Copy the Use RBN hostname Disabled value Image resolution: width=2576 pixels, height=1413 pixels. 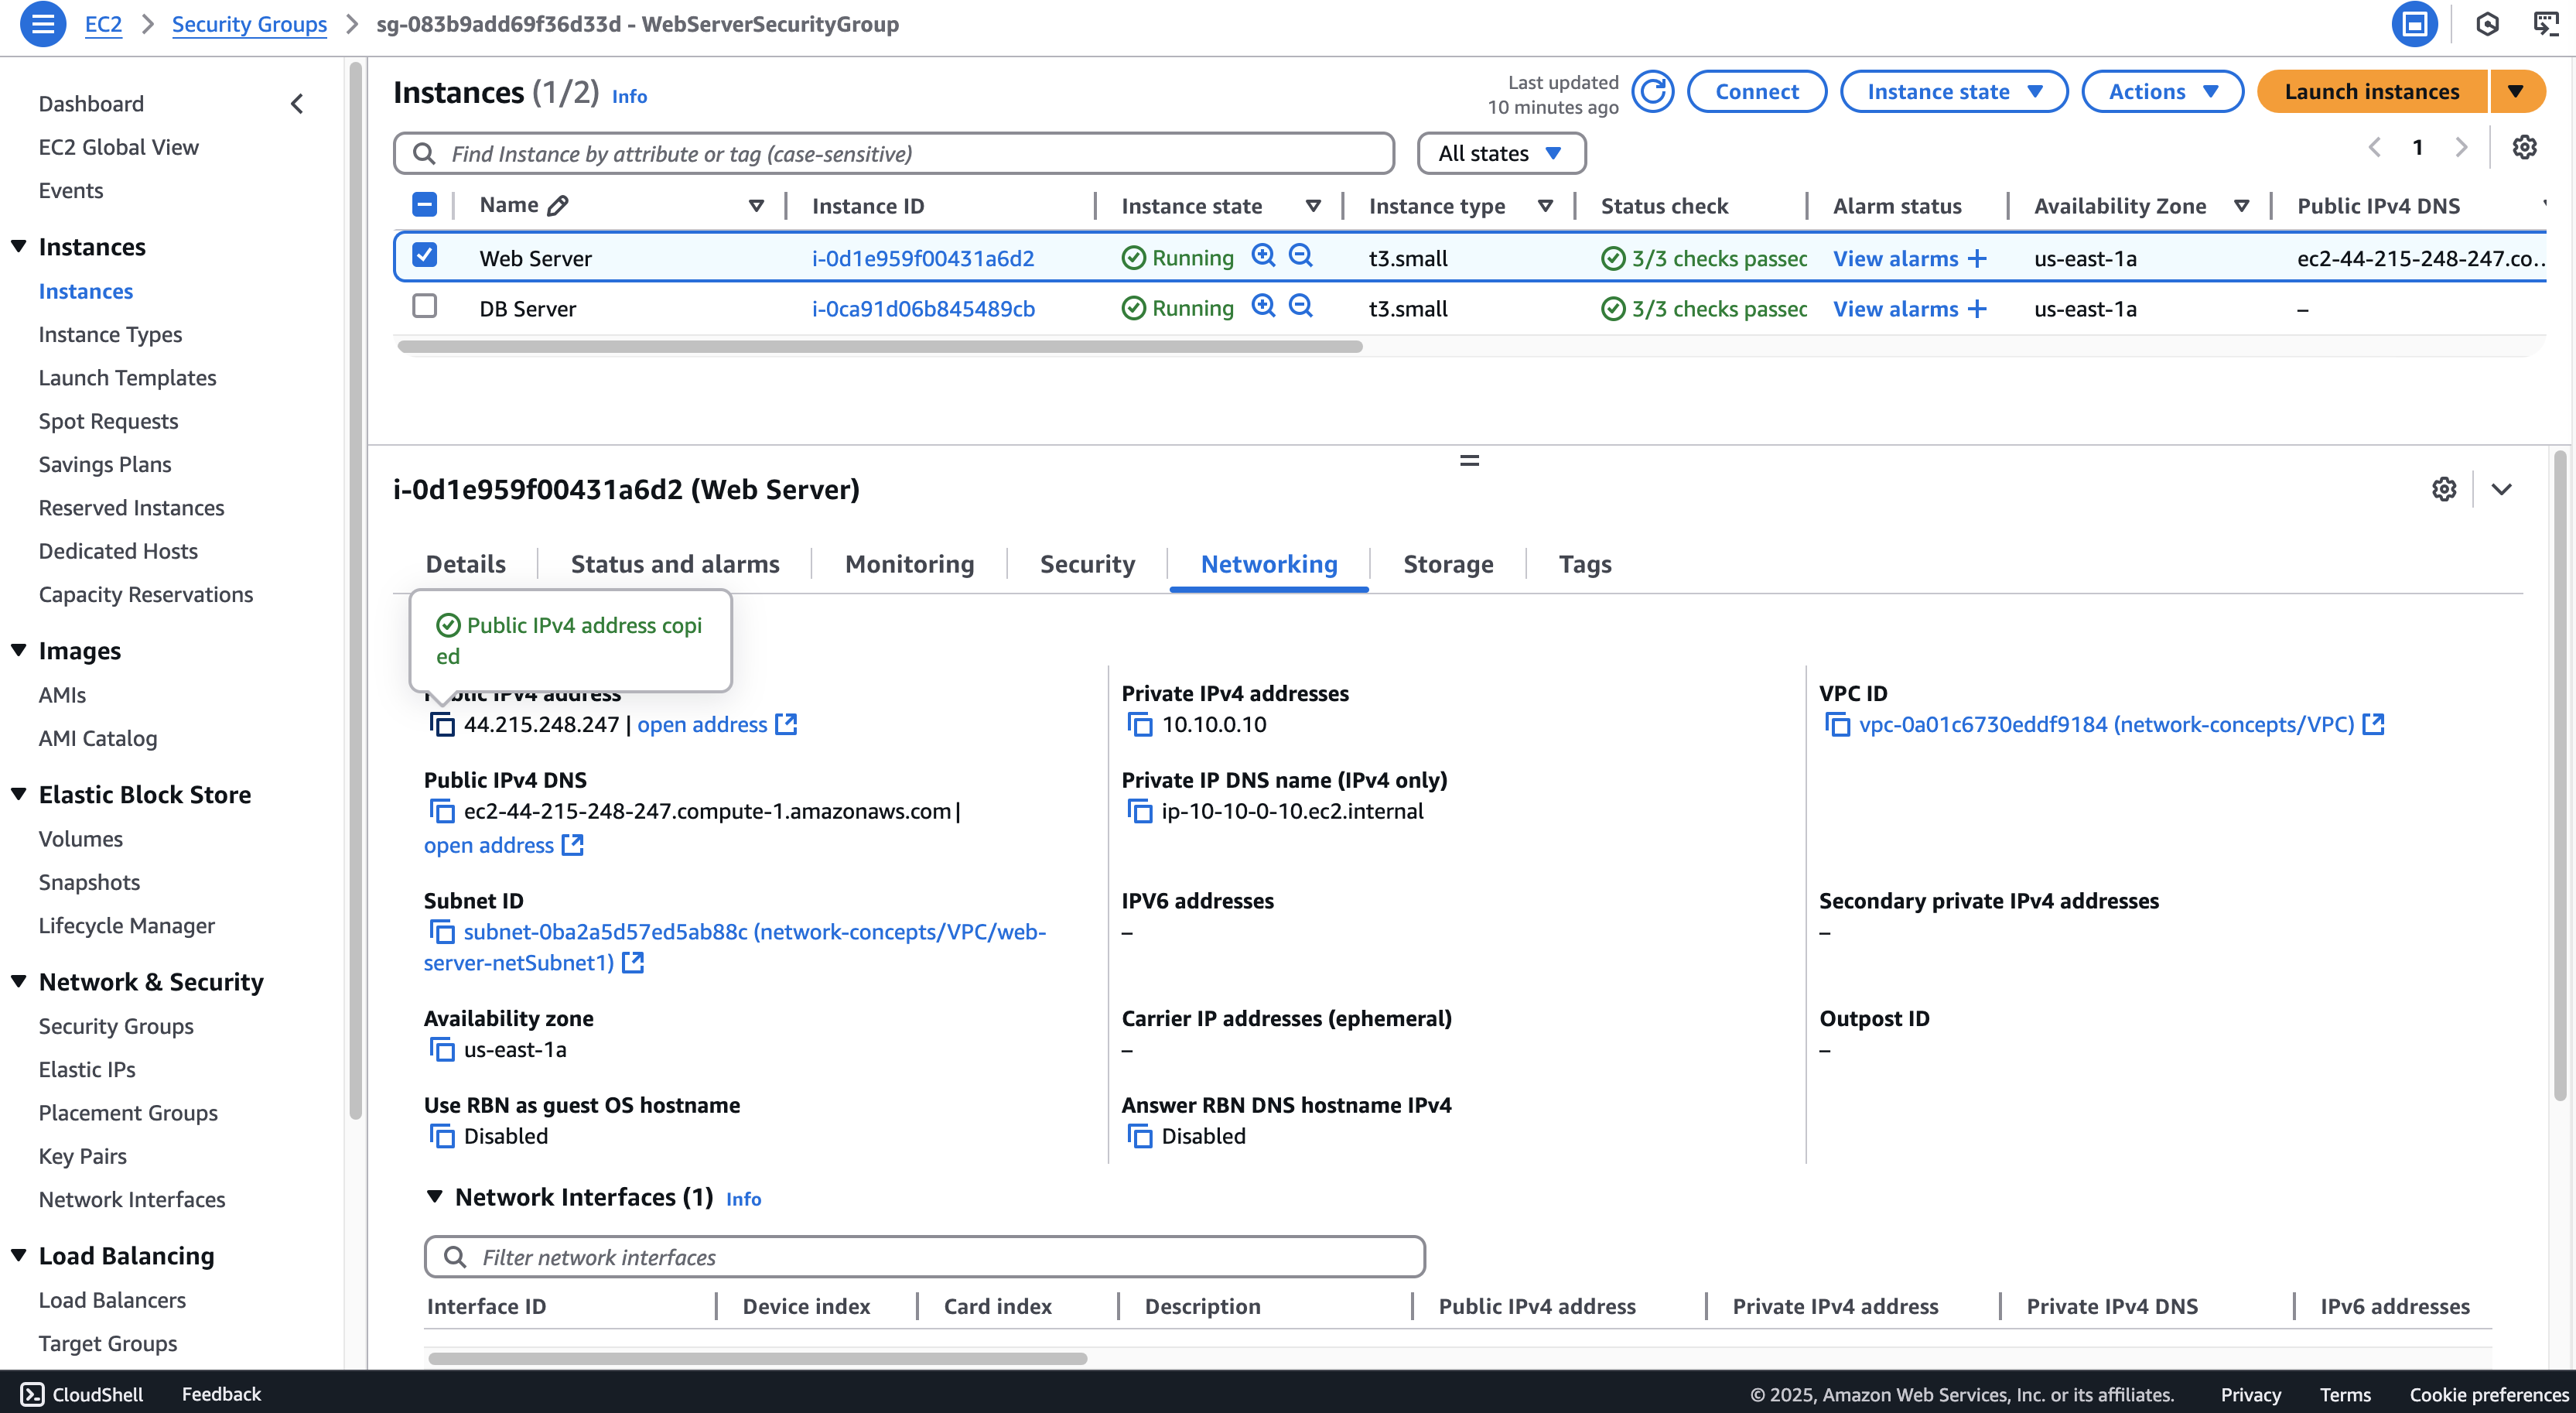tap(442, 1136)
